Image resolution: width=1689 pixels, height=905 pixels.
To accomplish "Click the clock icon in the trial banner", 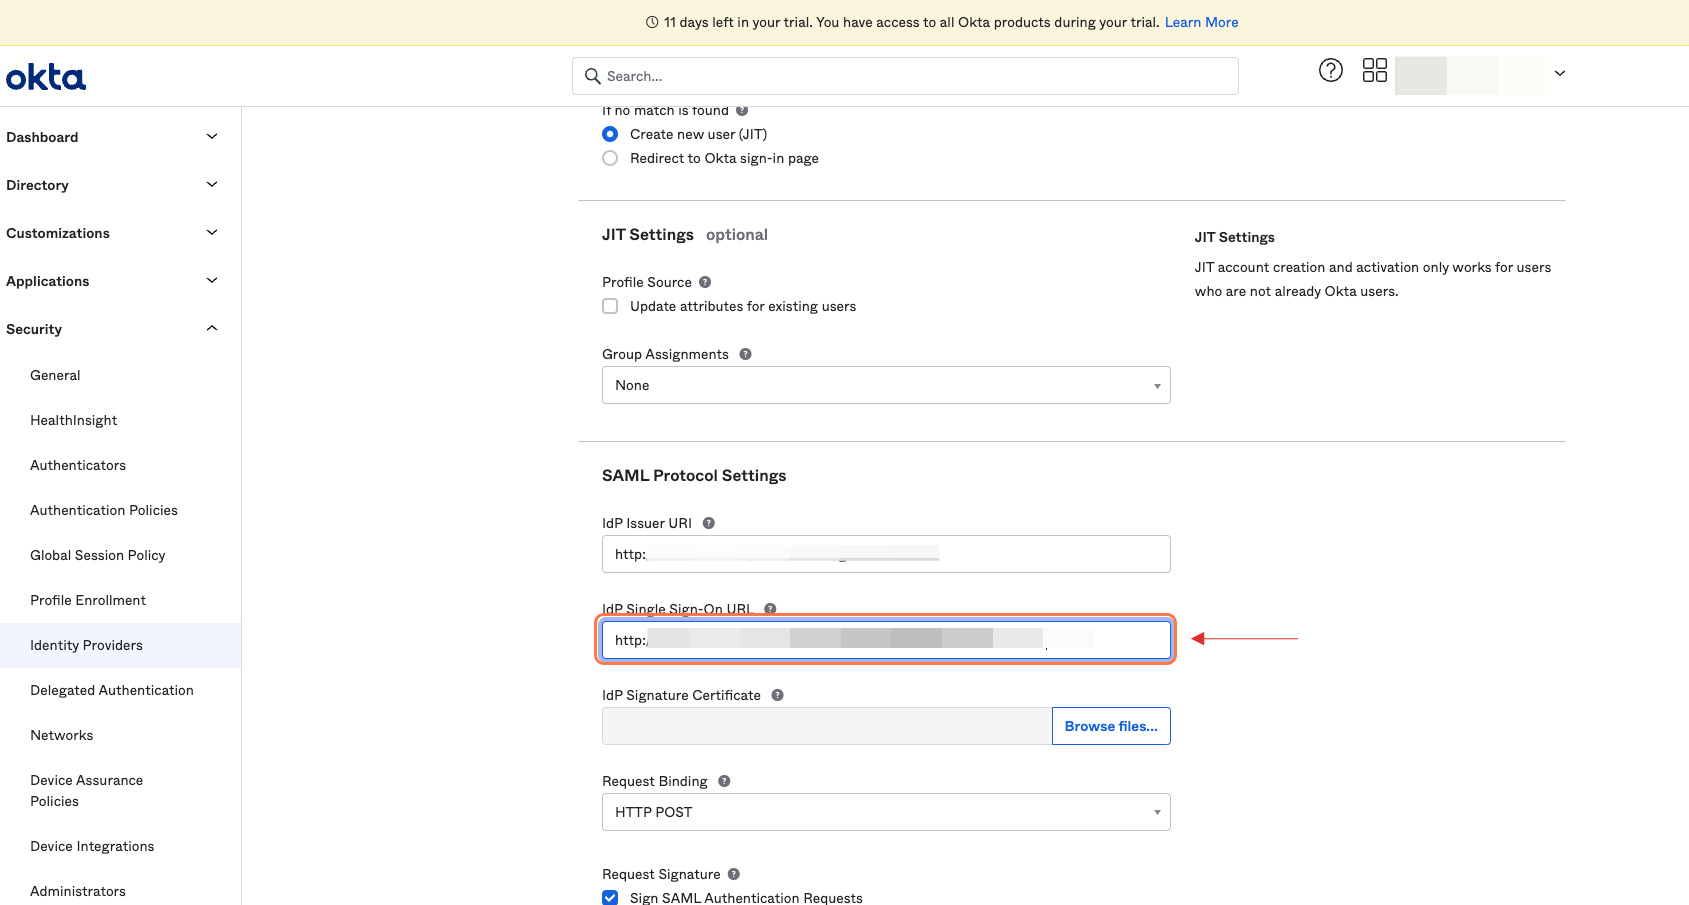I will click(652, 22).
